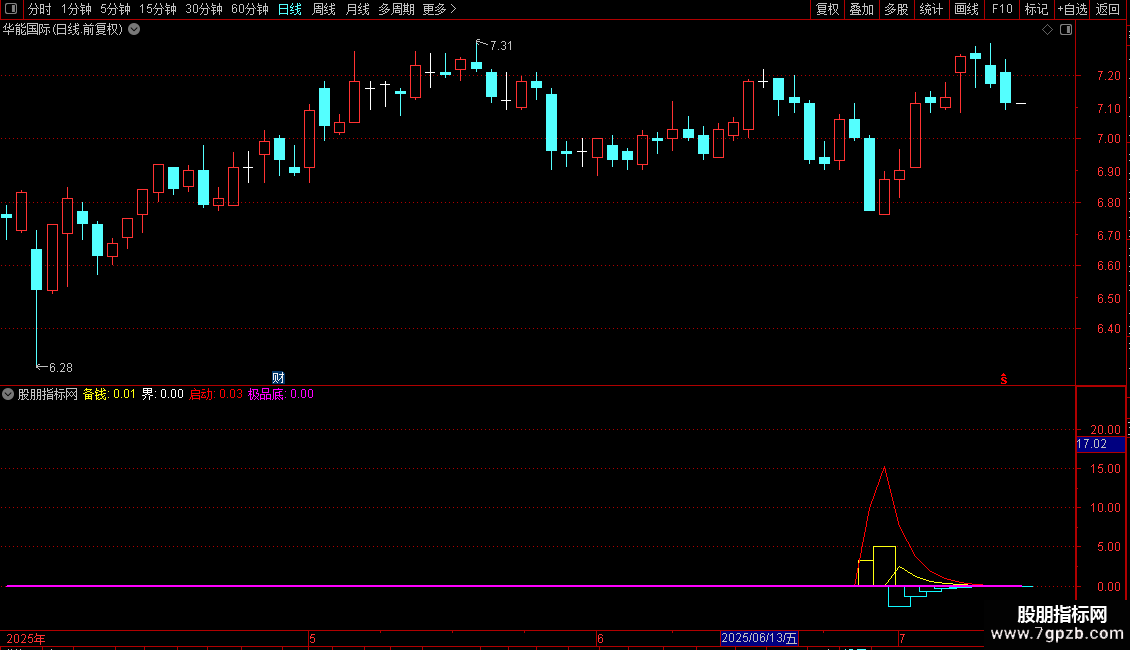This screenshot has height=650, width=1130.
Task: Click the red S marker icon
Action: (x=1003, y=379)
